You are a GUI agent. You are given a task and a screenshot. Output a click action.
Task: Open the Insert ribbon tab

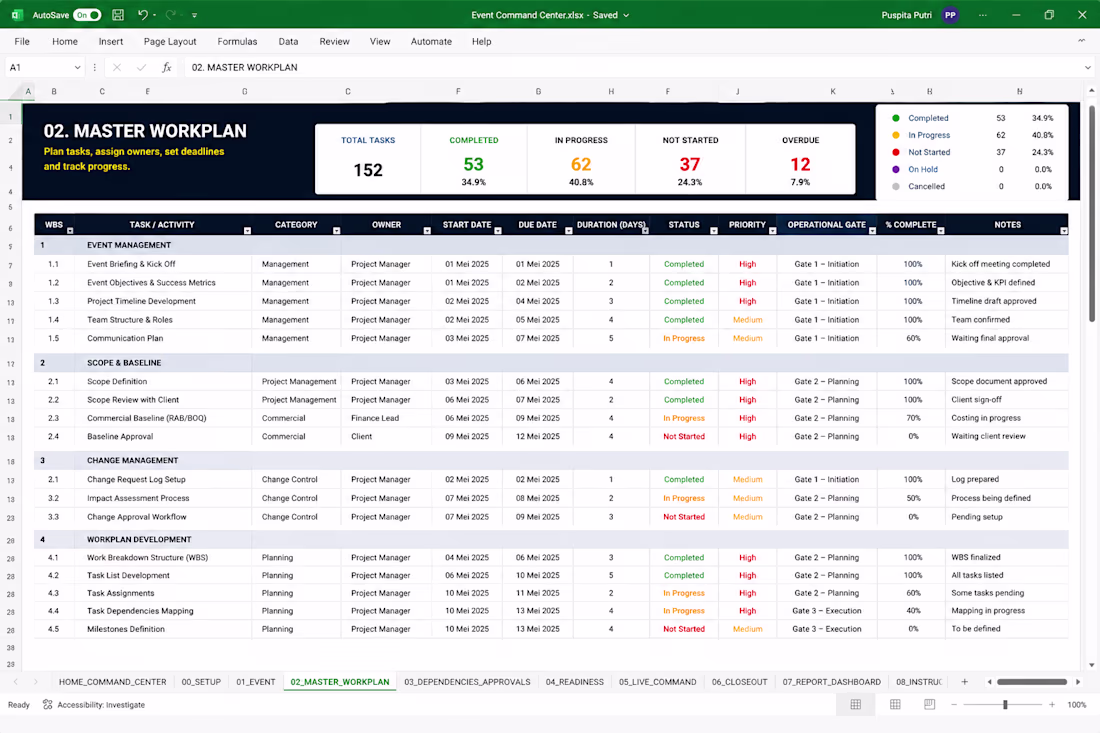coord(111,41)
